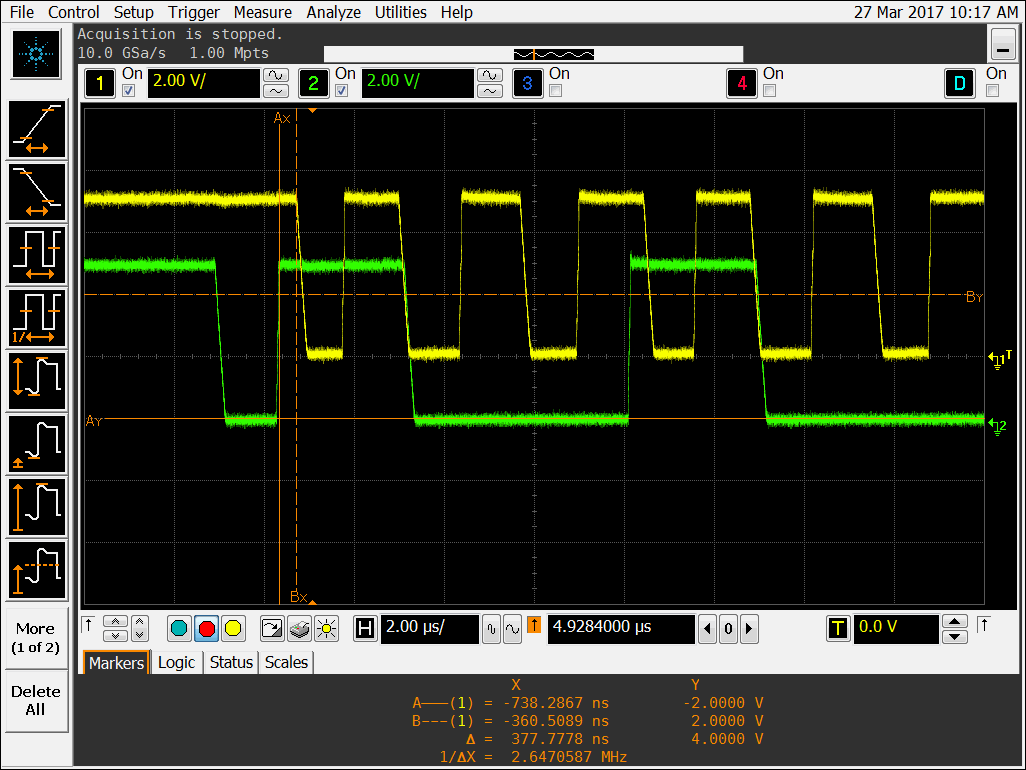Viewport: 1026px width, 770px height.
Task: Click the yellow Single acquisition button
Action: coord(233,629)
